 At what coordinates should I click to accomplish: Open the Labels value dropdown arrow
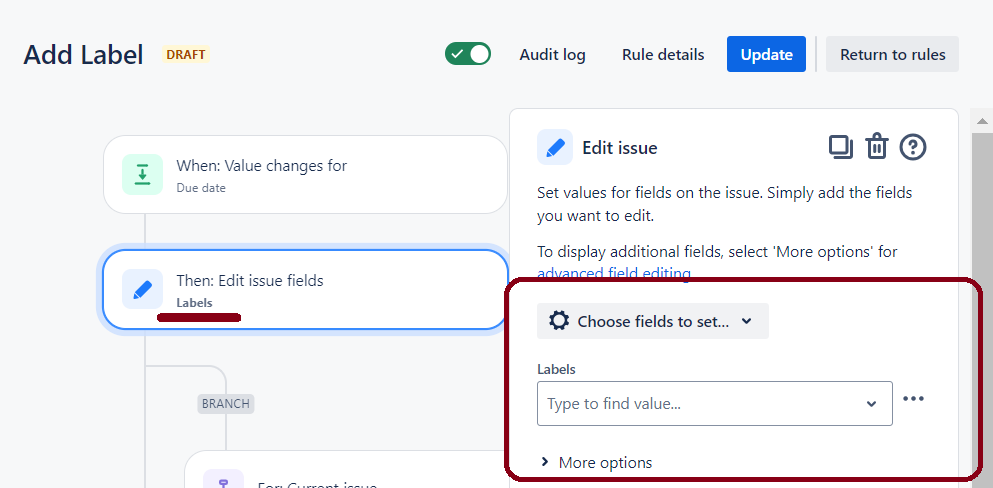[870, 404]
